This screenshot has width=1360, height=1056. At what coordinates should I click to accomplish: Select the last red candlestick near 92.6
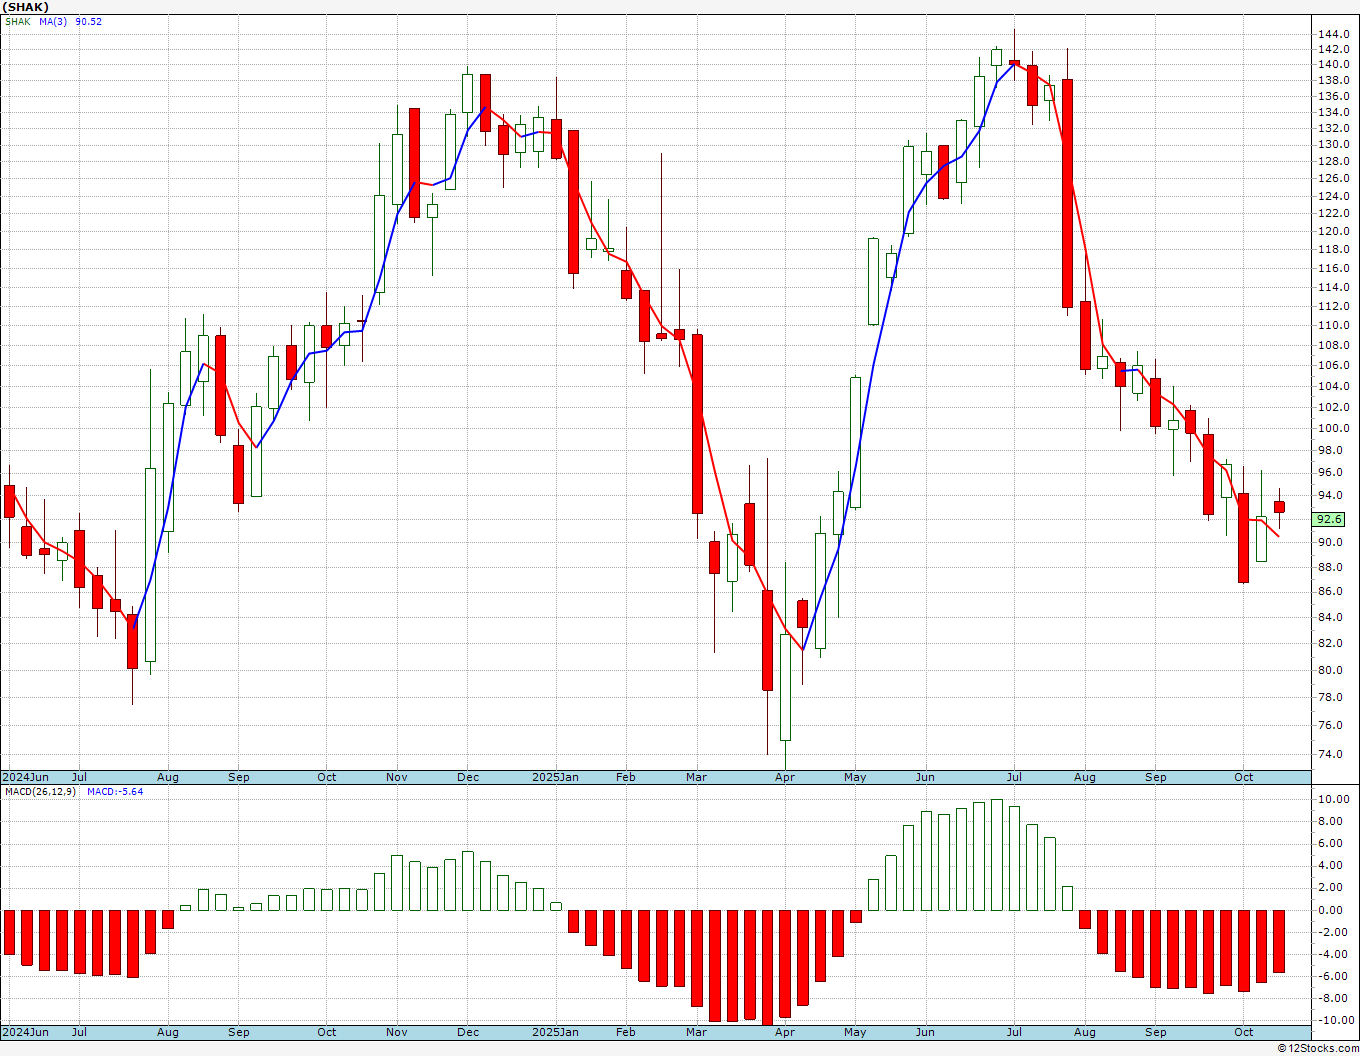[1279, 507]
